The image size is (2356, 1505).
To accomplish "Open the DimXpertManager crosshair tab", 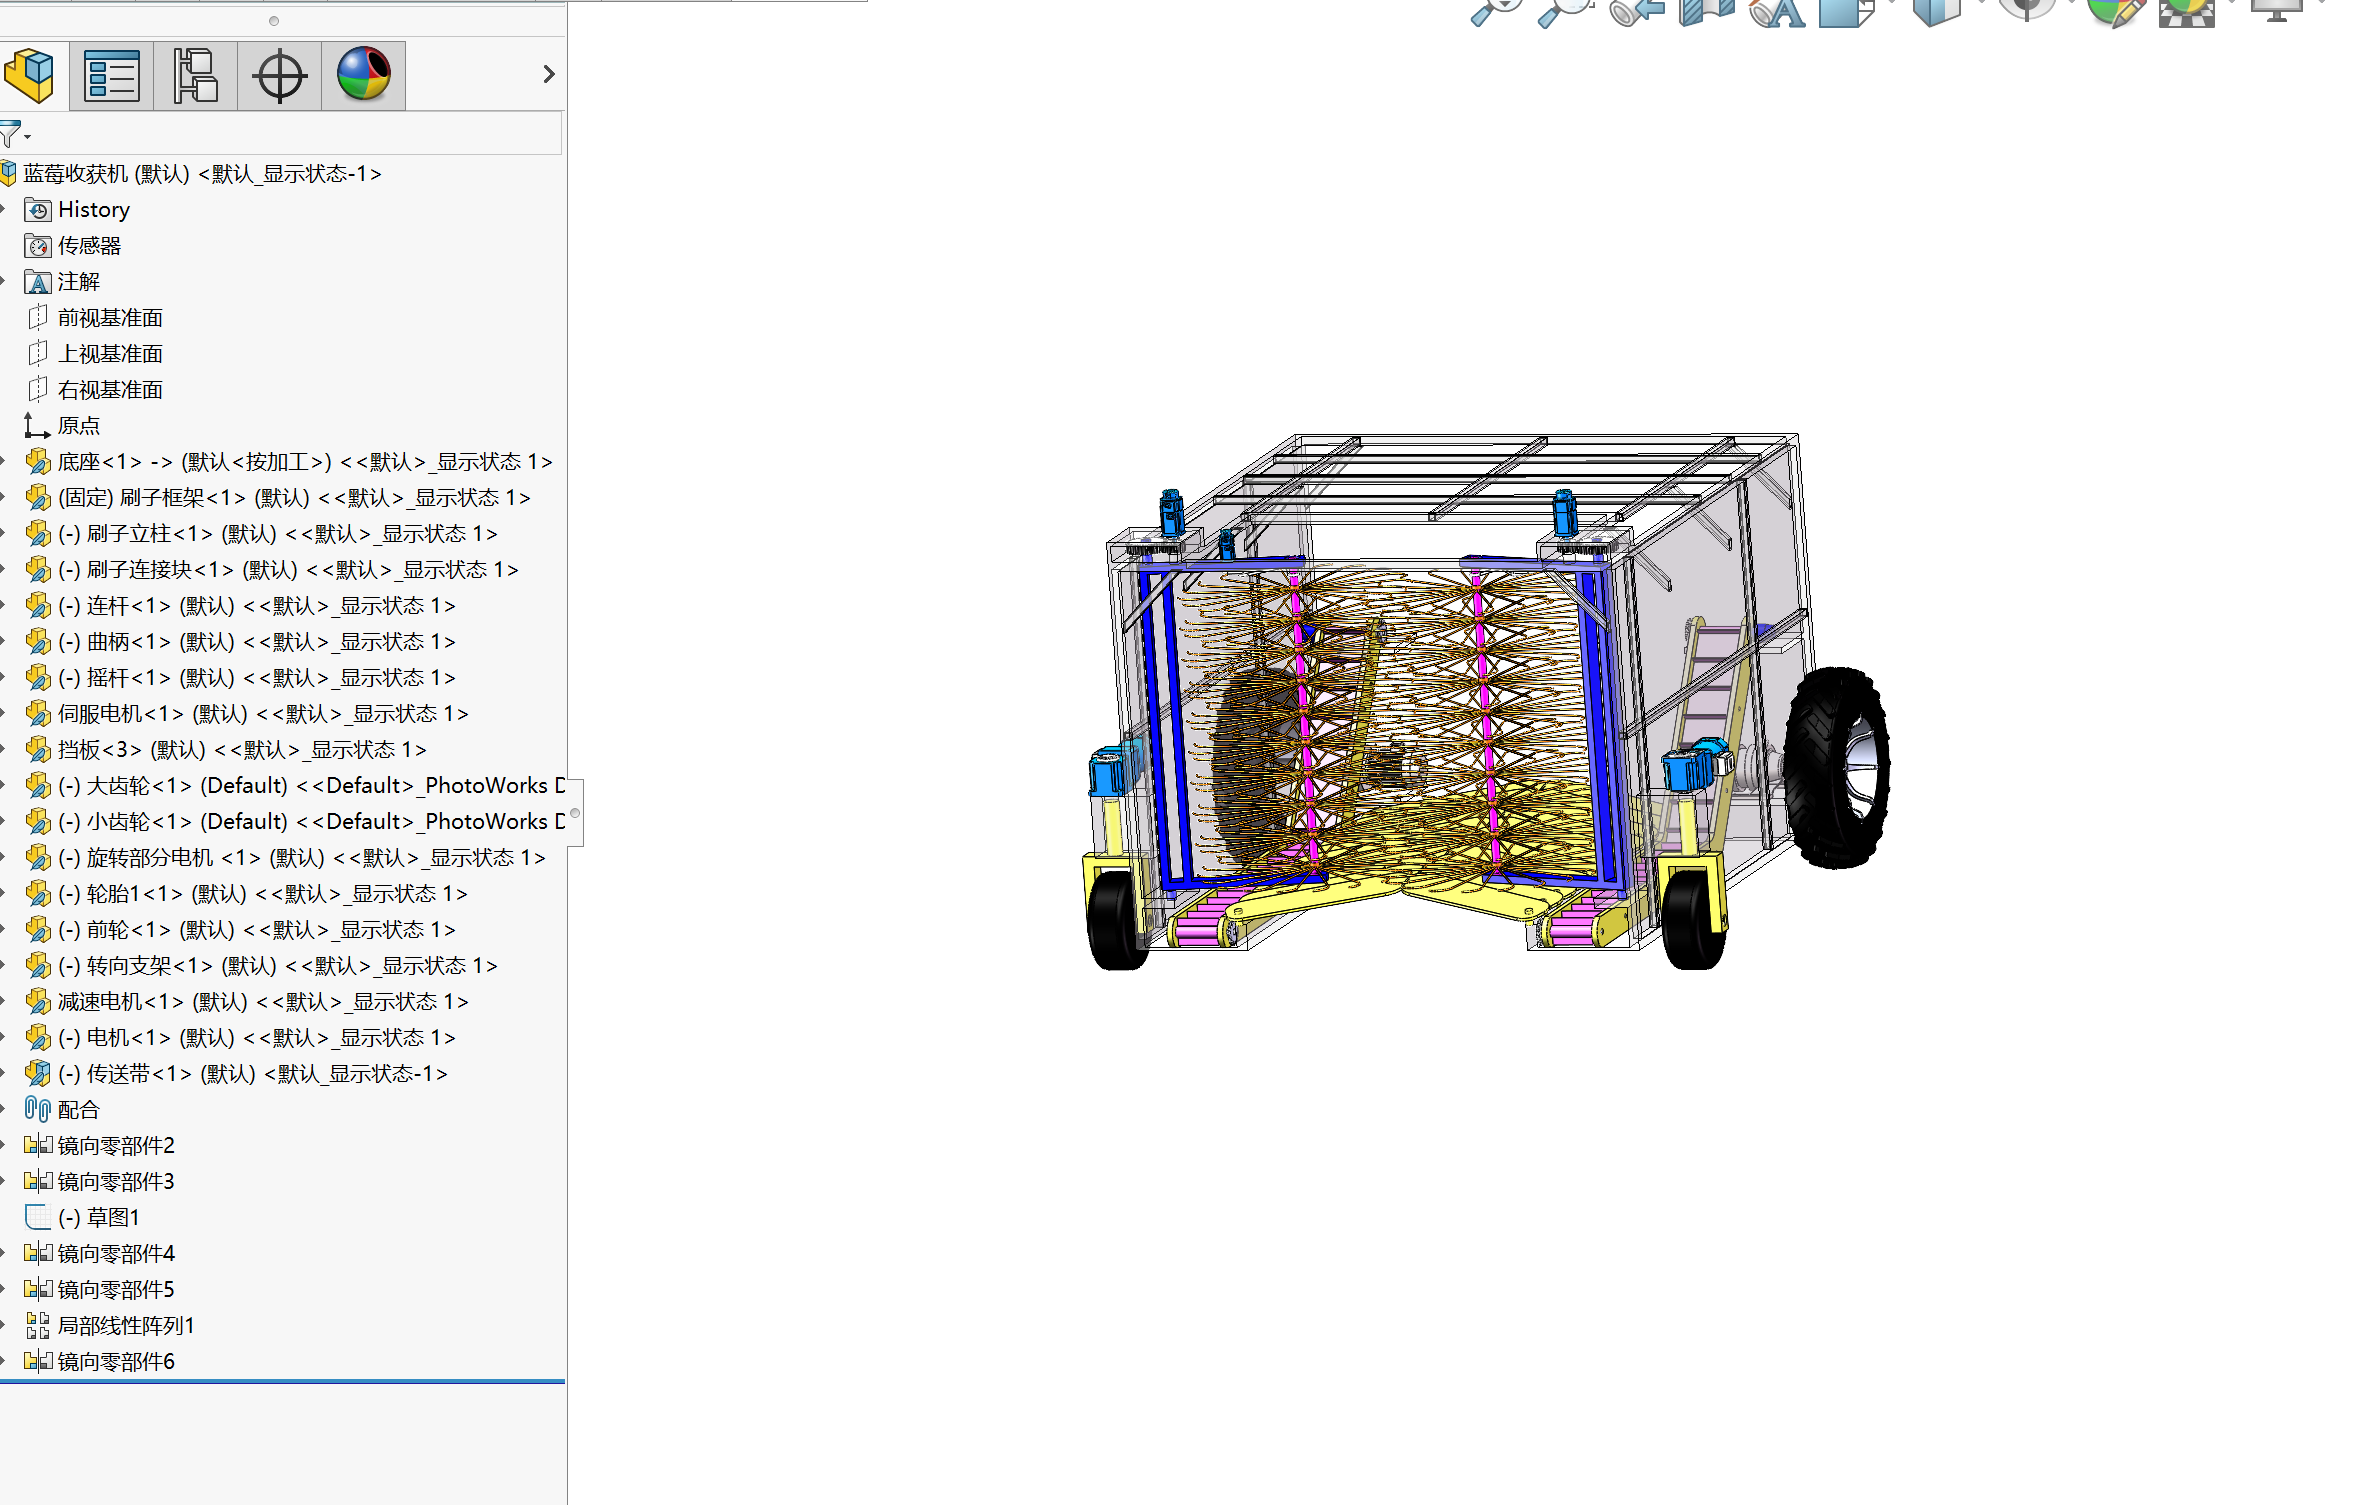I will [x=279, y=76].
